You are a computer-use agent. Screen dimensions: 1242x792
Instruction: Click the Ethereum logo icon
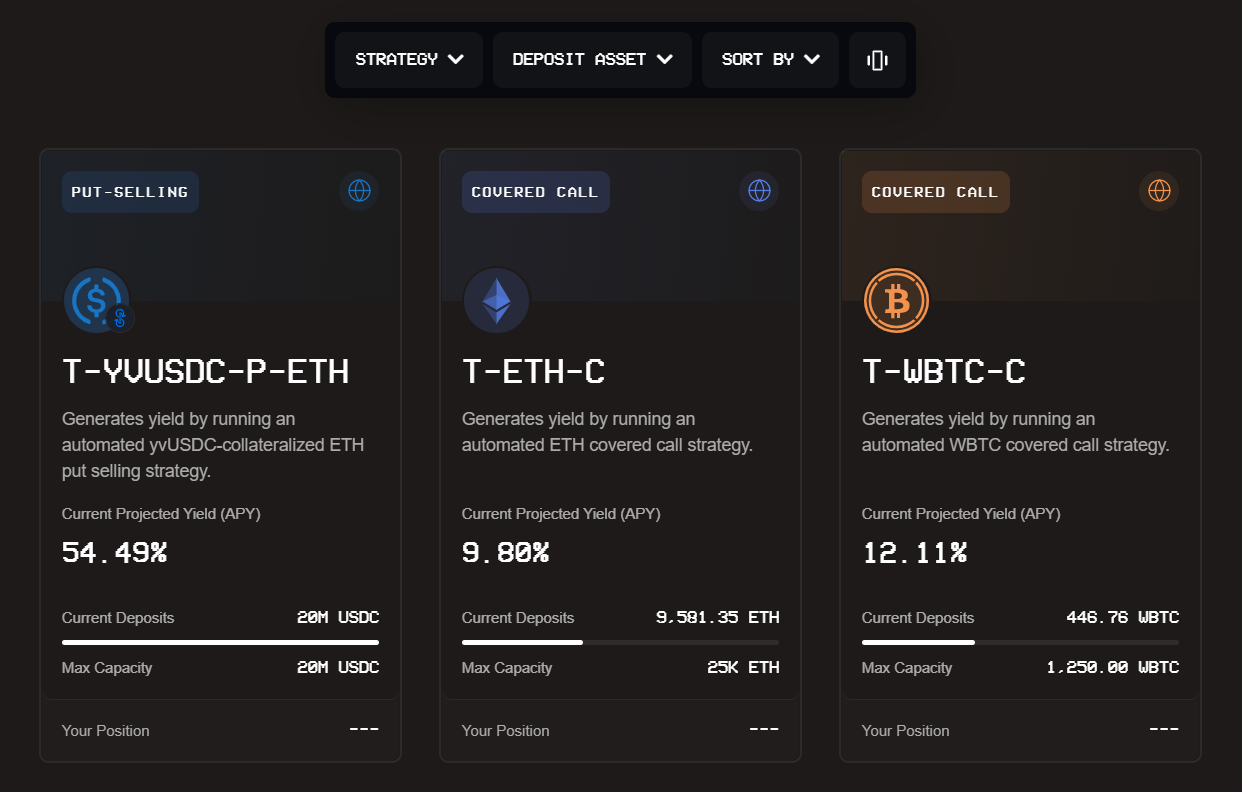coord(496,300)
